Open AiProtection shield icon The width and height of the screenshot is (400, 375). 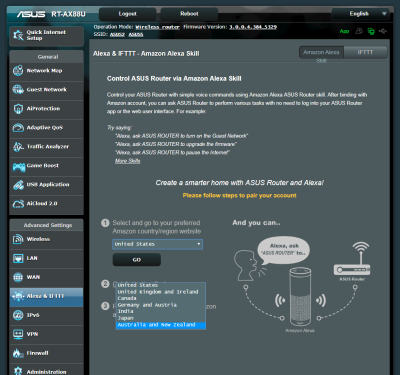pos(18,109)
